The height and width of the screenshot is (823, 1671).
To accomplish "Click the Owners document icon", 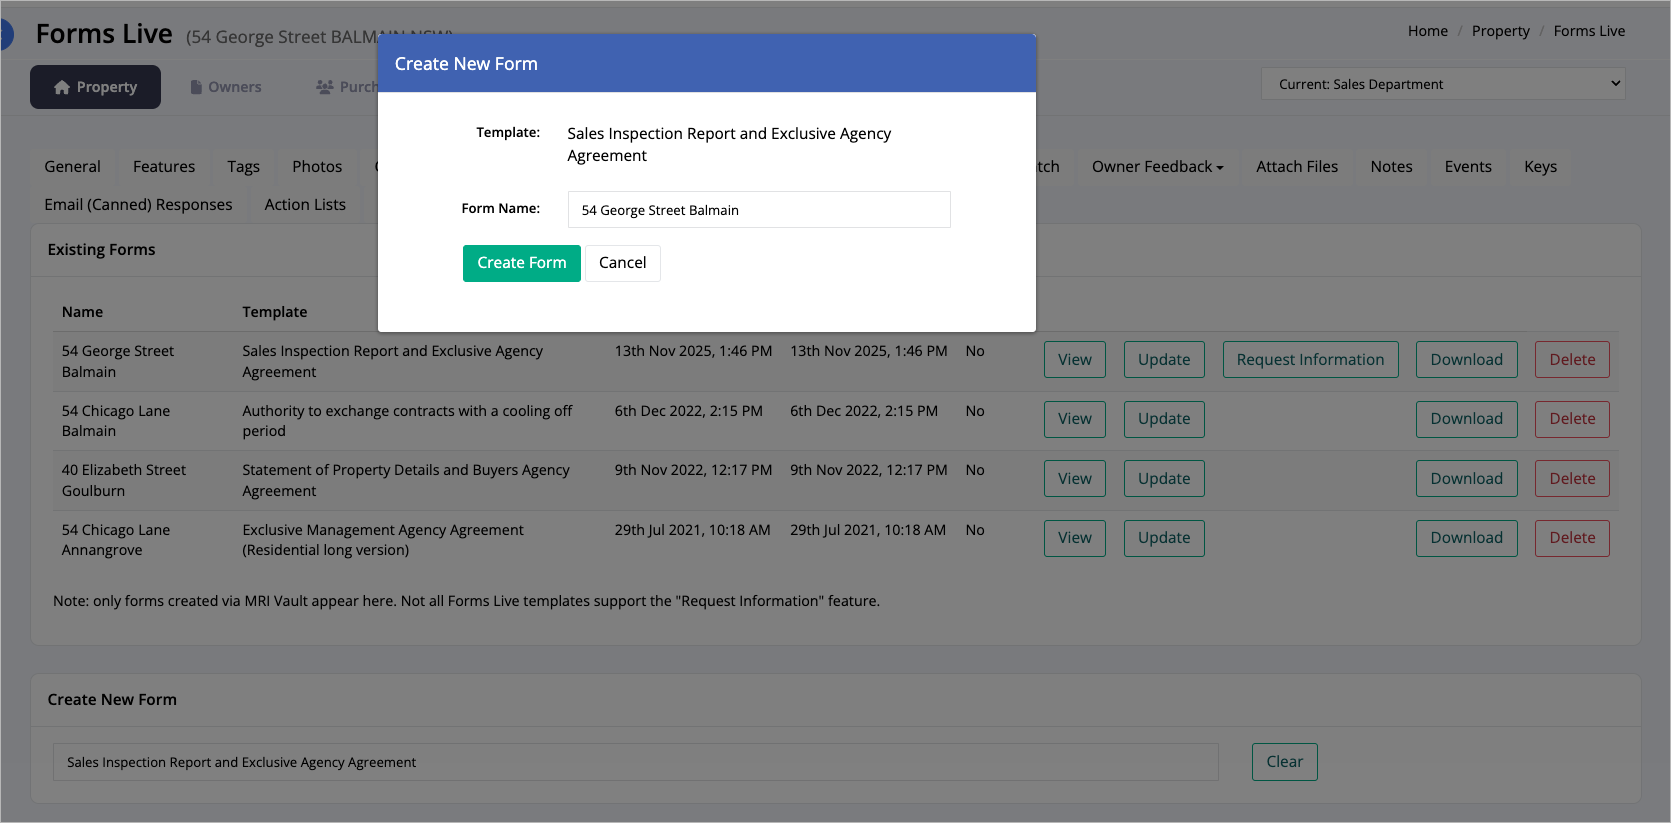I will pos(196,87).
